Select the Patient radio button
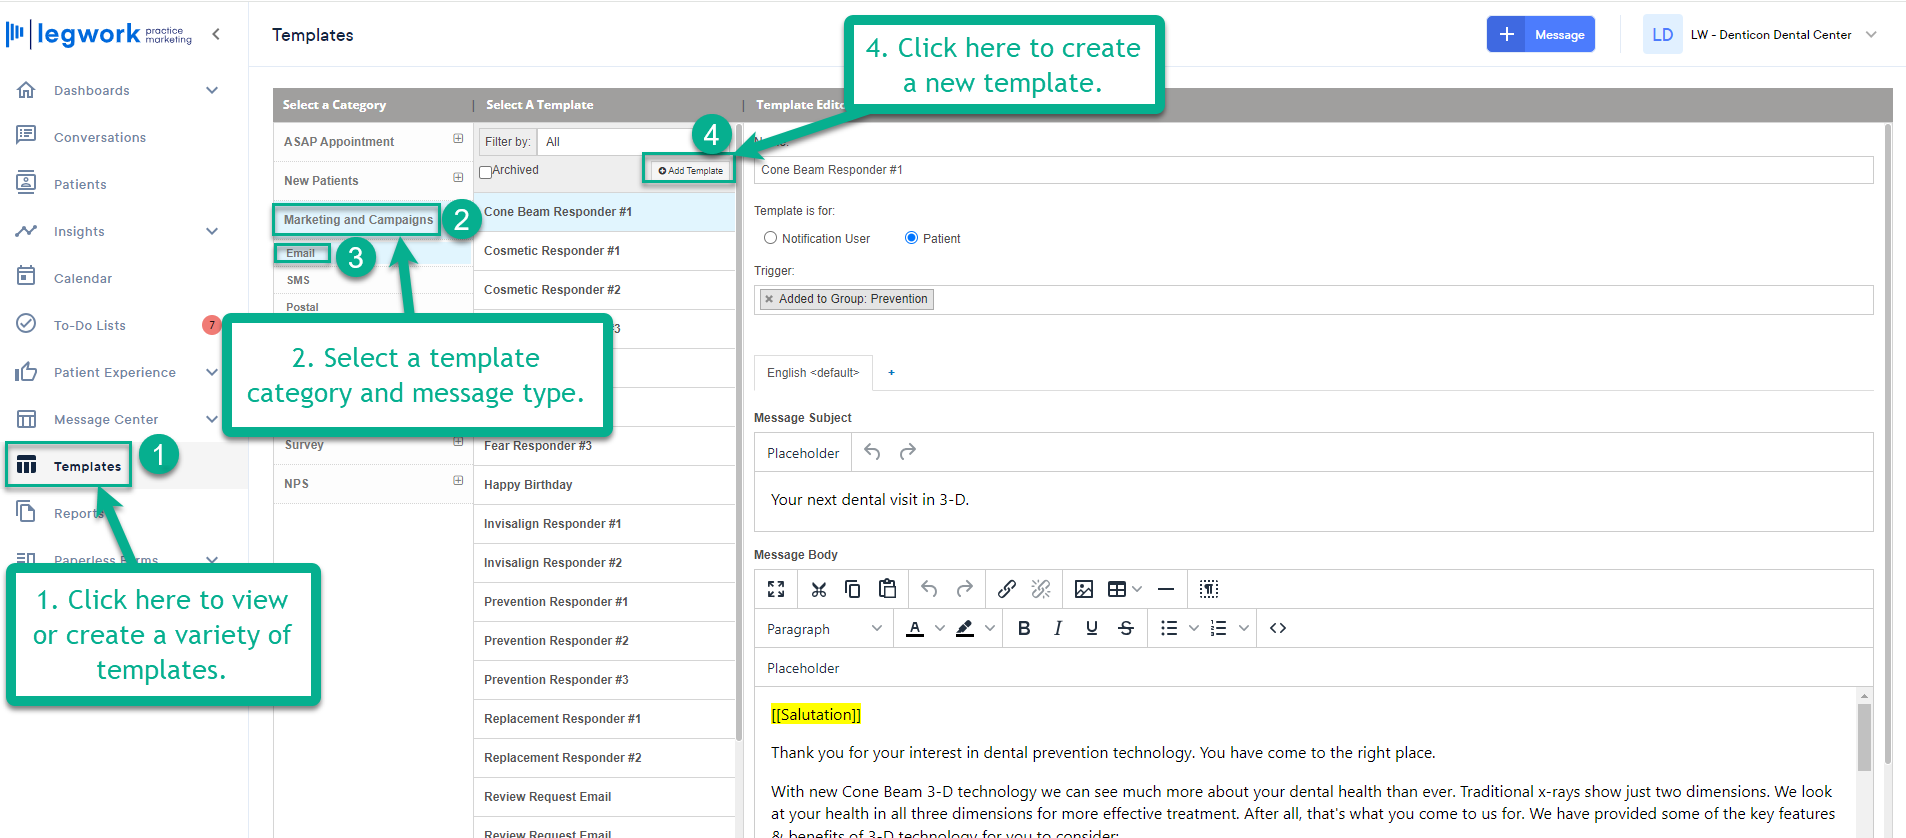The image size is (1906, 838). point(911,238)
